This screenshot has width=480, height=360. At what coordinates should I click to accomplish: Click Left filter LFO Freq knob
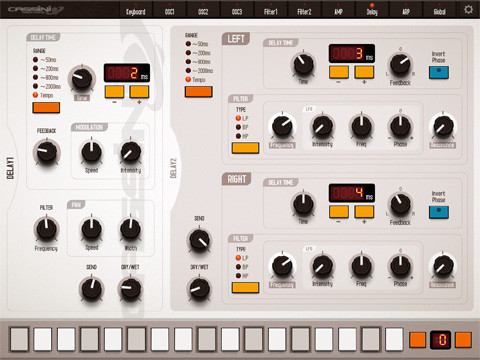point(361,126)
